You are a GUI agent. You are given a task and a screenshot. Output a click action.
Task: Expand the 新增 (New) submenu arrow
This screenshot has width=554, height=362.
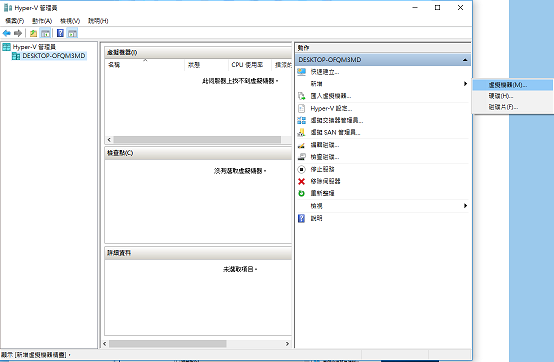(x=465, y=84)
